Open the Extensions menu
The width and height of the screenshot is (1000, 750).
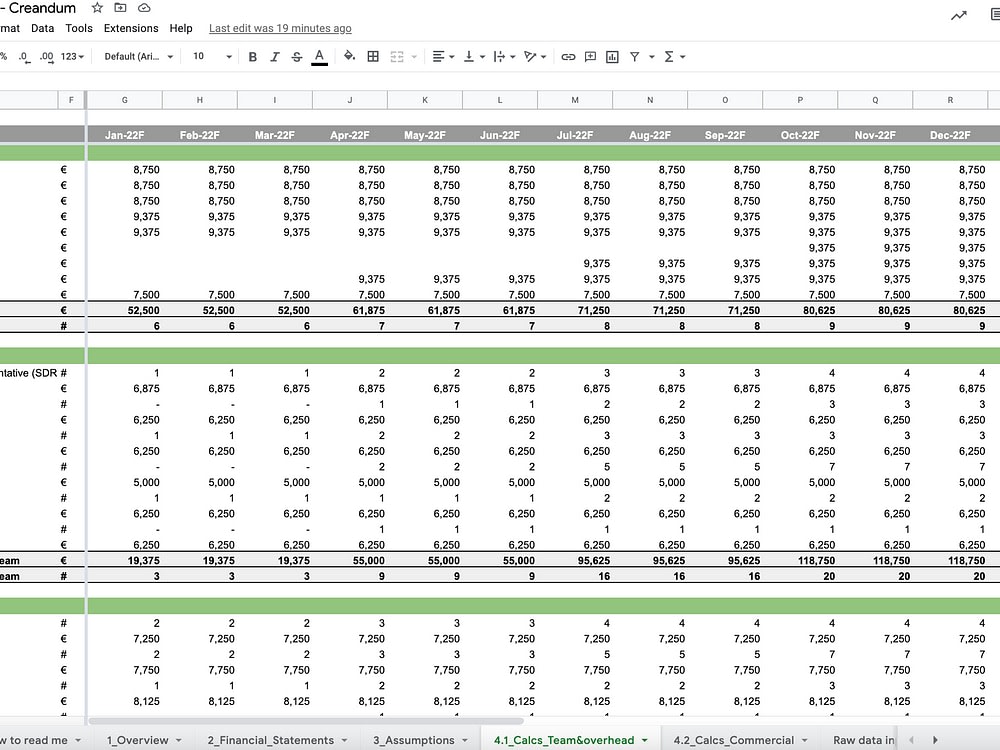[x=131, y=28]
